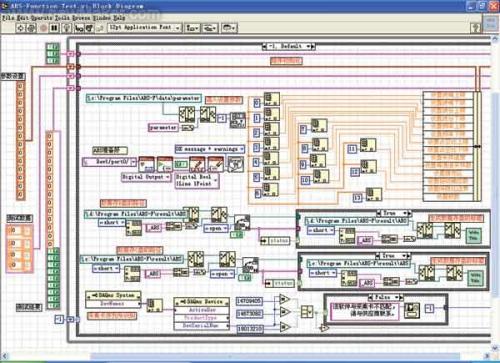Image resolution: width=500 pixels, height=363 pixels.
Task: Click the ProductType property row
Action: pyautogui.click(x=202, y=318)
